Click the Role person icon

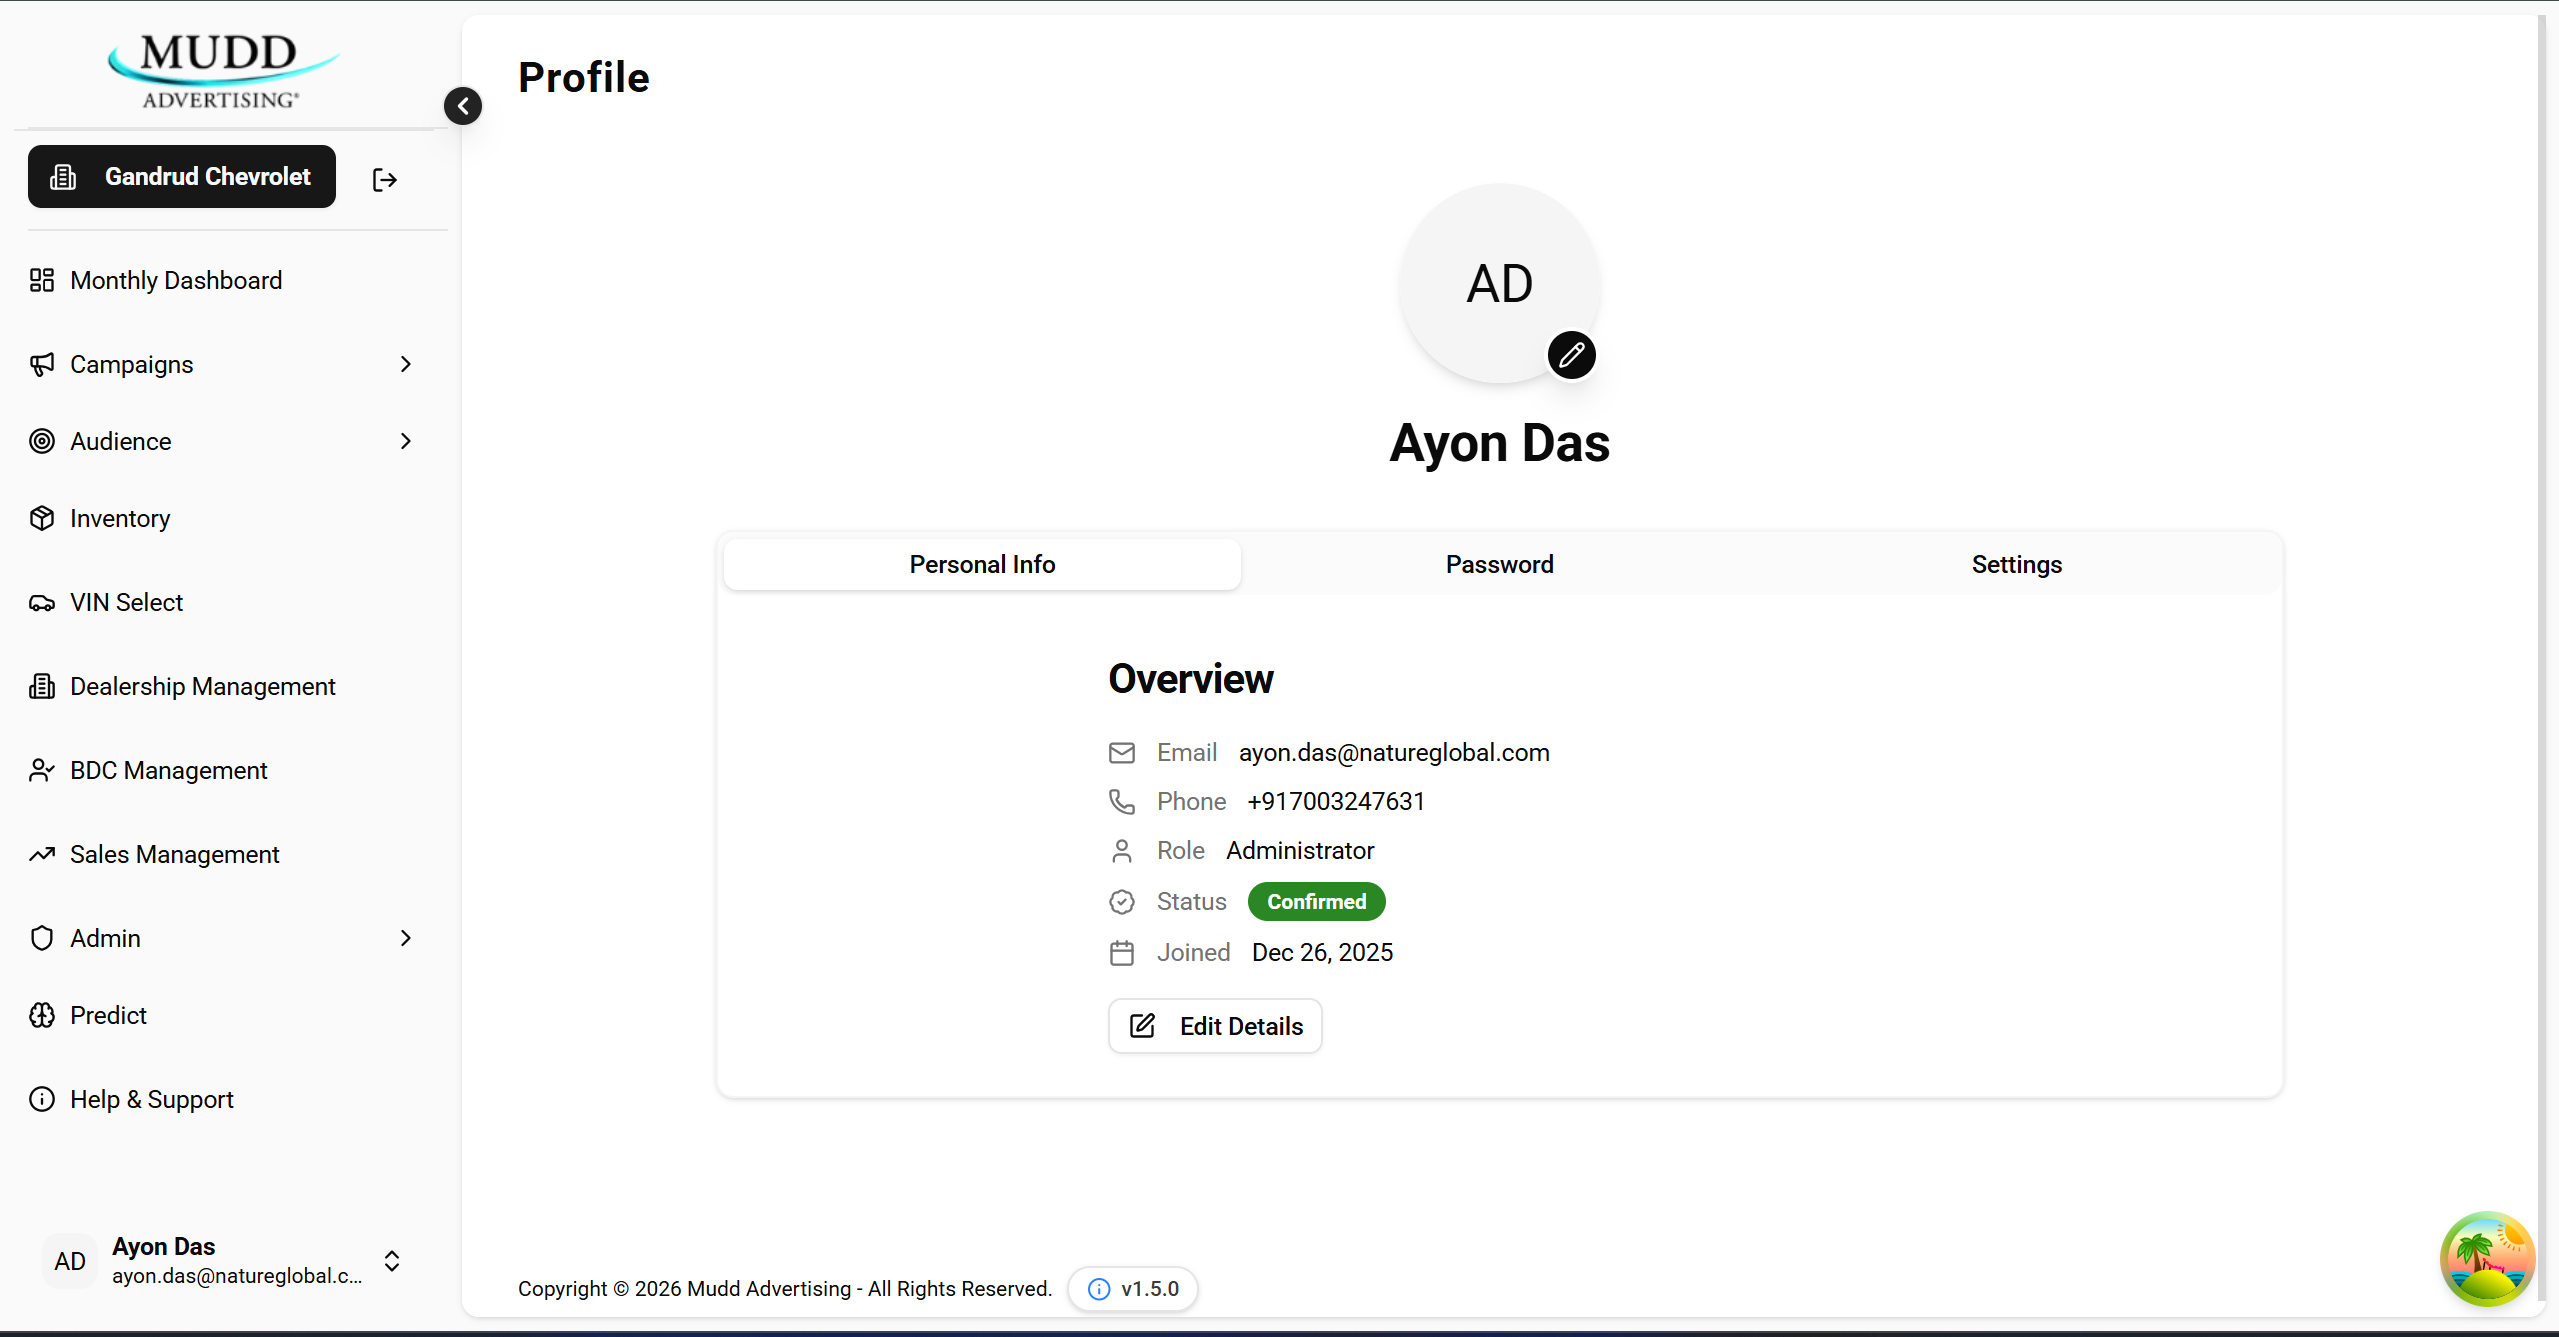pos(1122,851)
